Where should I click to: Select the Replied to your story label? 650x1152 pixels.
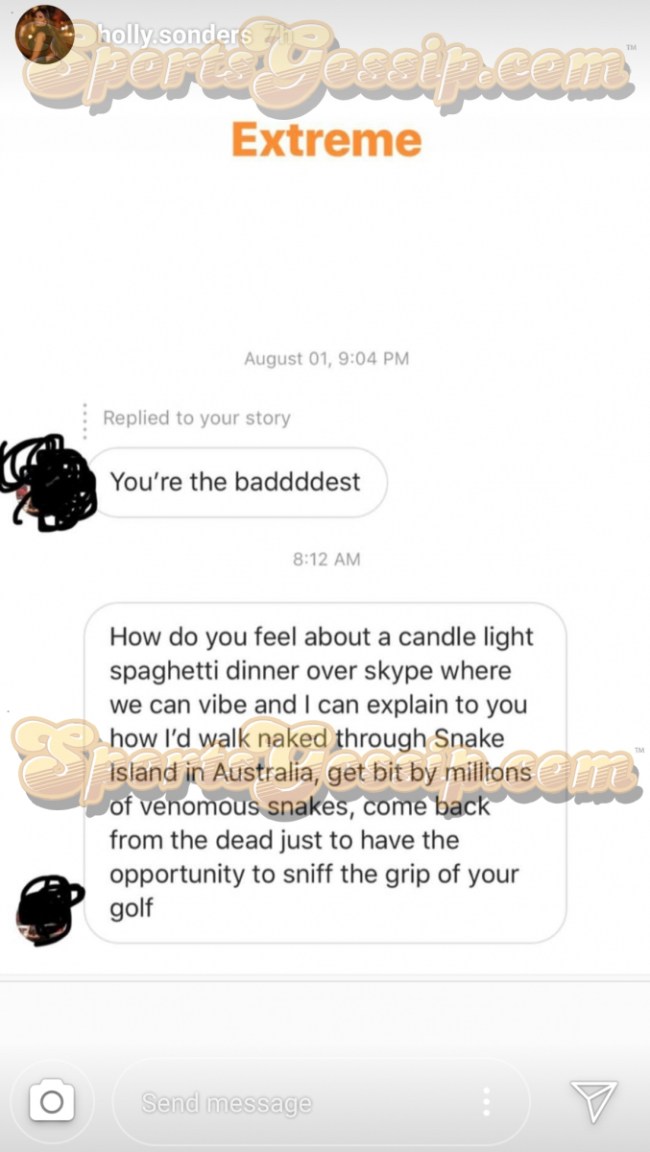point(196,418)
